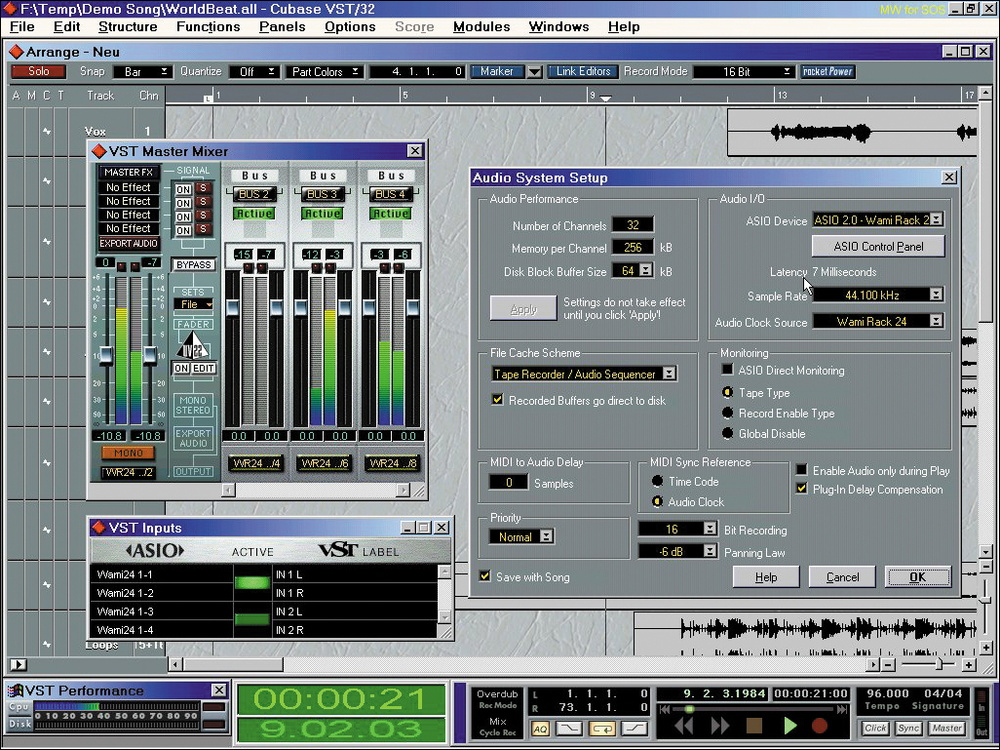Open the File Cache Scheme dropdown
This screenshot has height=750, width=1000.
pyautogui.click(x=669, y=374)
